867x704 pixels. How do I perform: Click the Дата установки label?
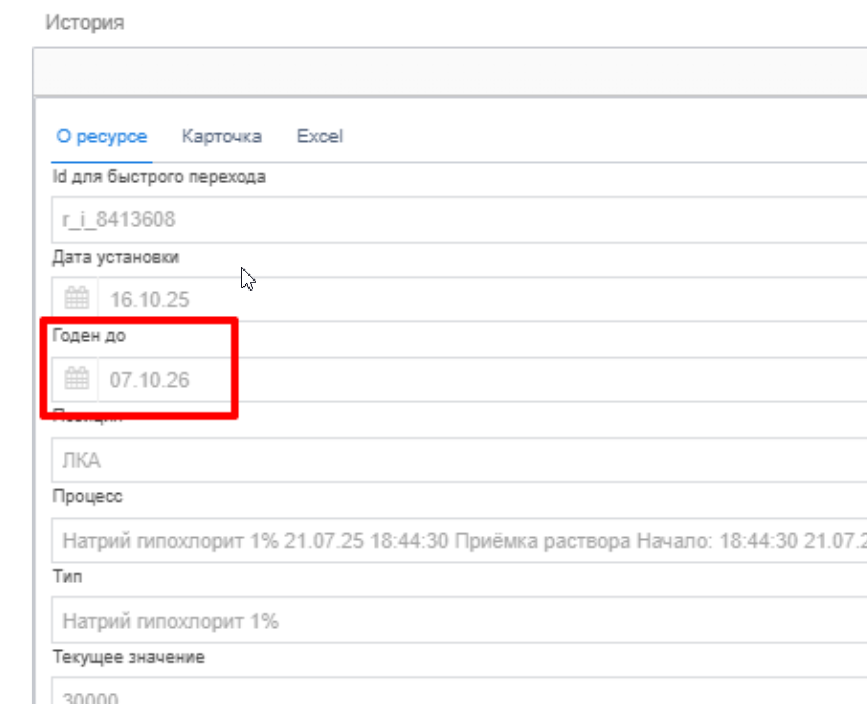coord(116,257)
